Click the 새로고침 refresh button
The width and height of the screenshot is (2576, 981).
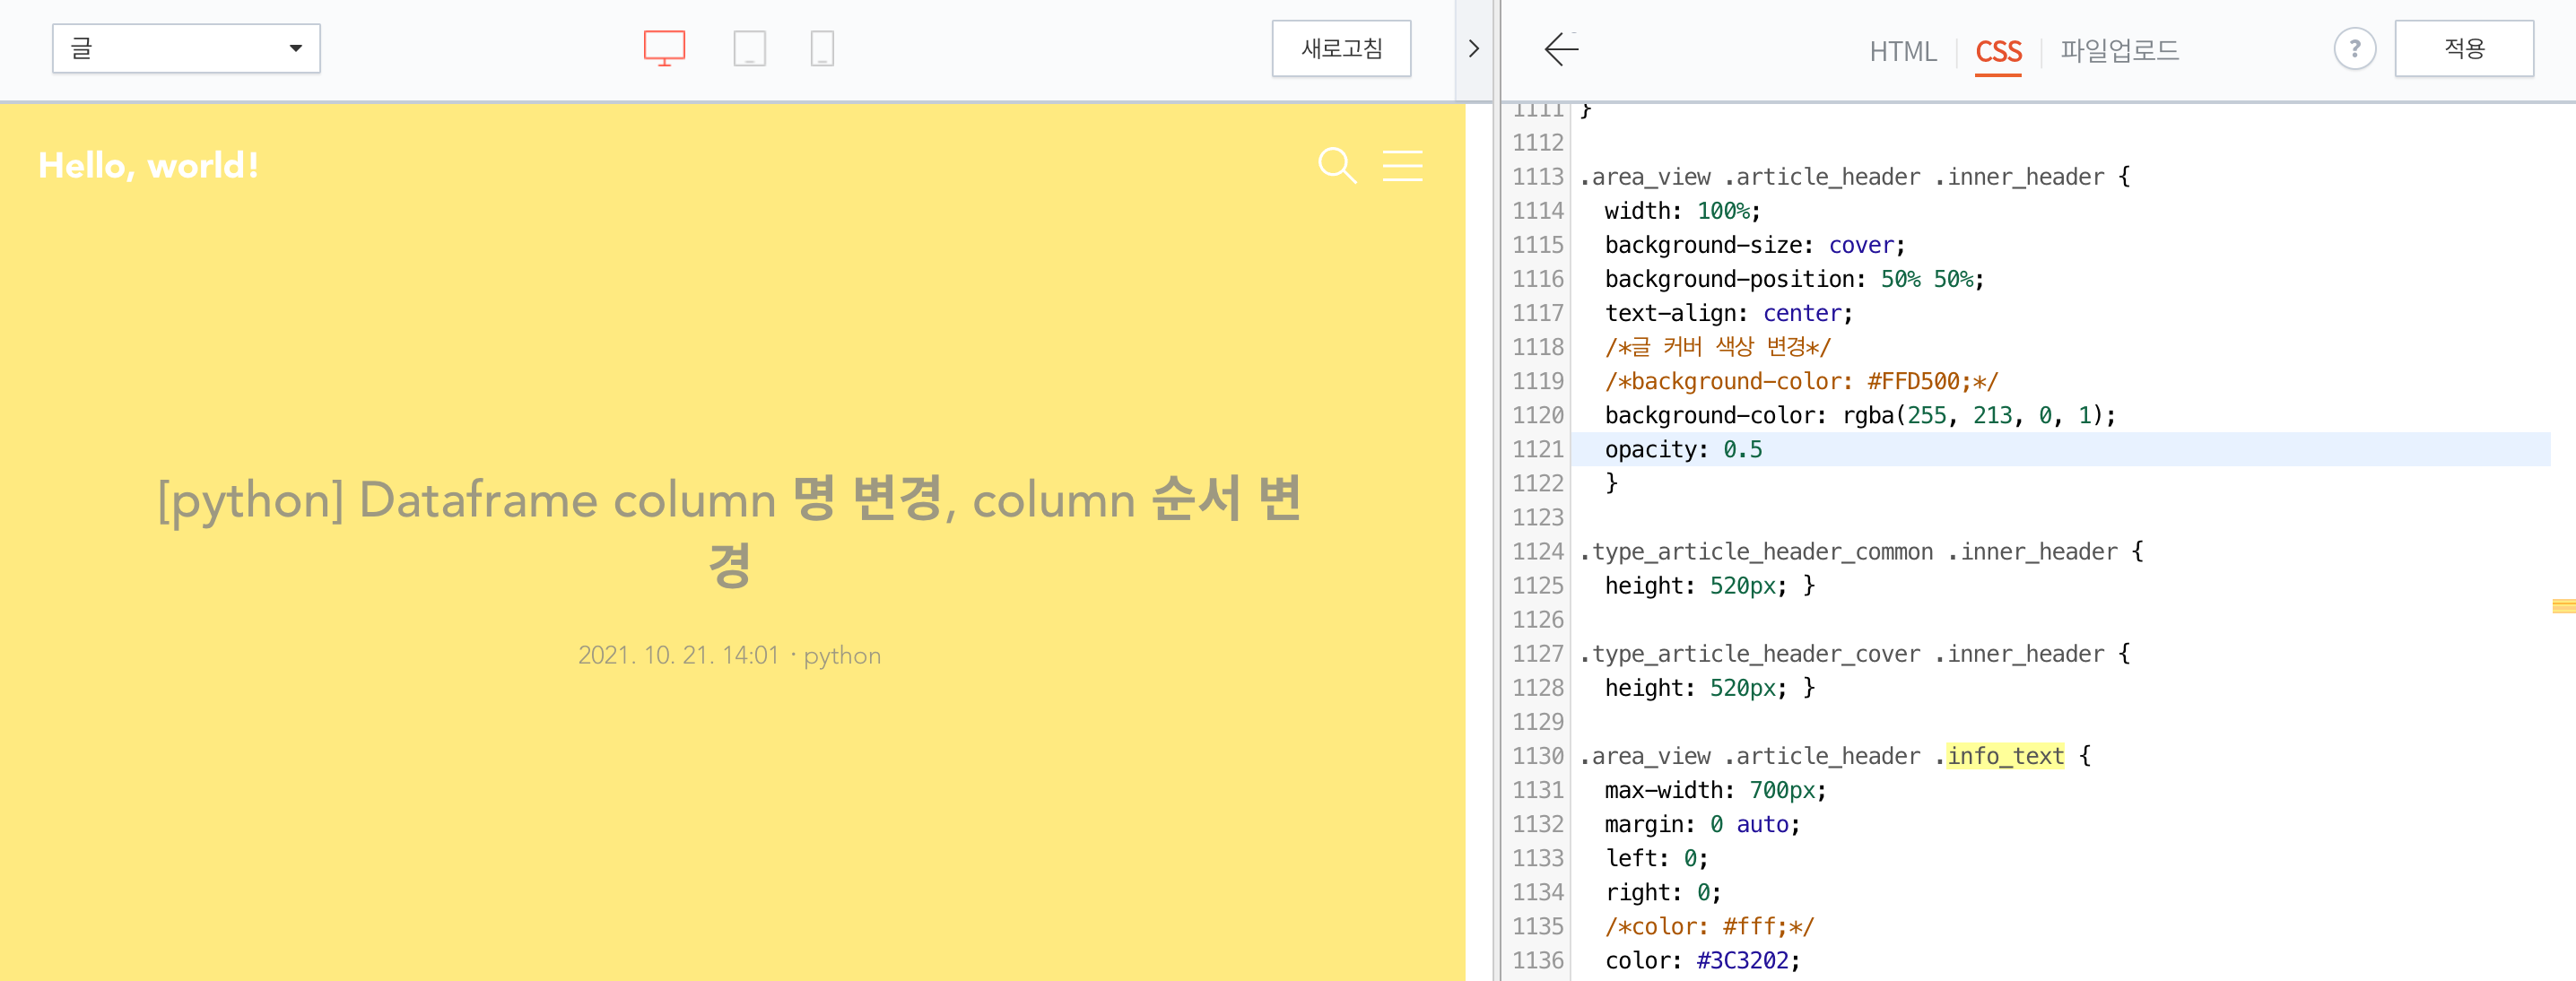click(x=1341, y=49)
